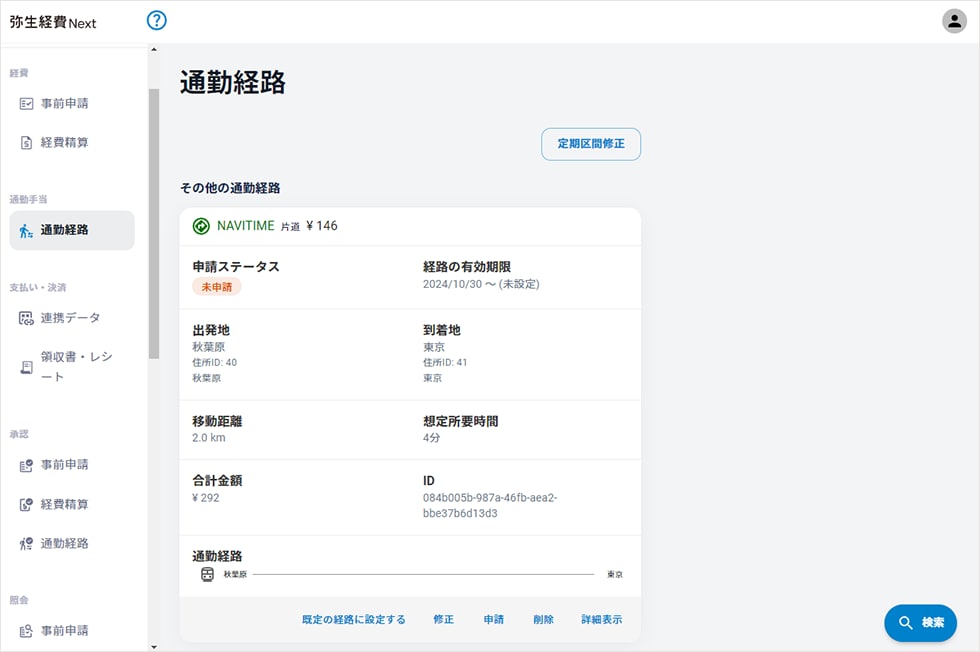
Task: Open 事前申請 under the 照会 section
Action: pyautogui.click(x=64, y=630)
